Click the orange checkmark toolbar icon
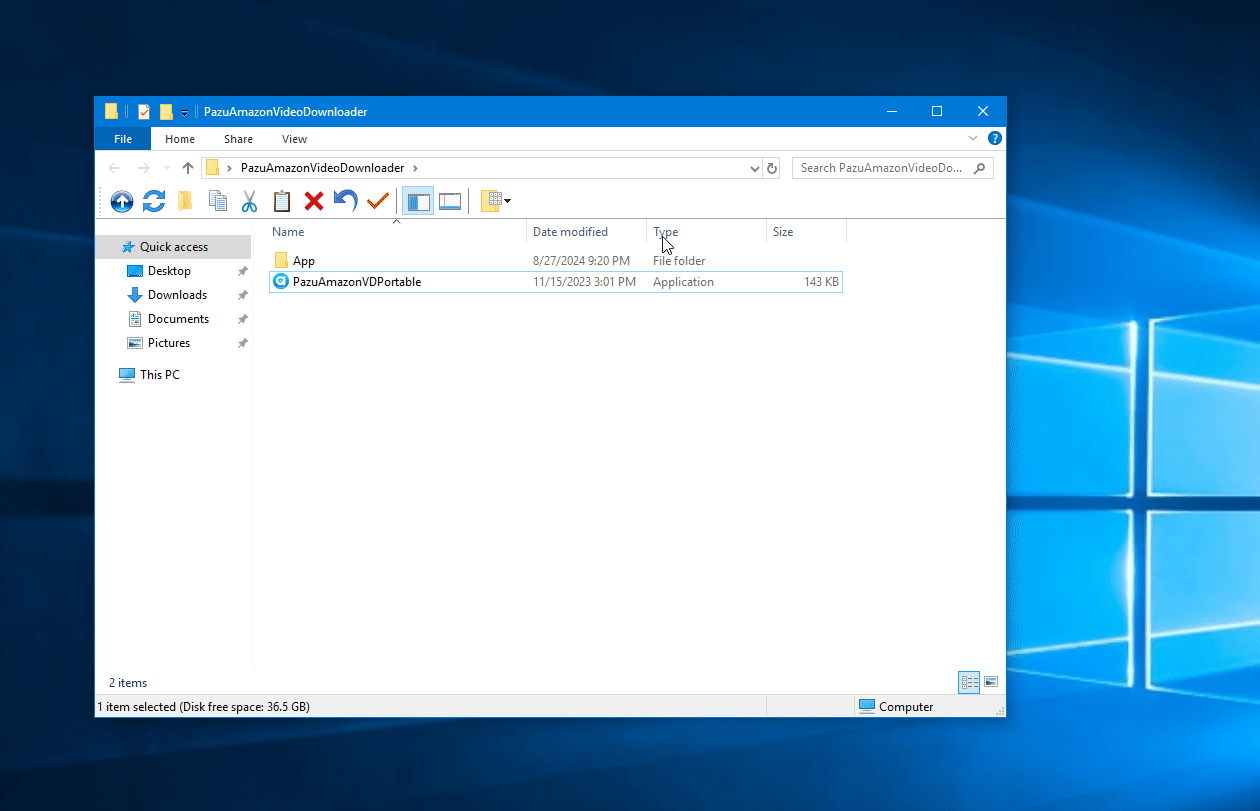The height and width of the screenshot is (811, 1260). coord(377,201)
